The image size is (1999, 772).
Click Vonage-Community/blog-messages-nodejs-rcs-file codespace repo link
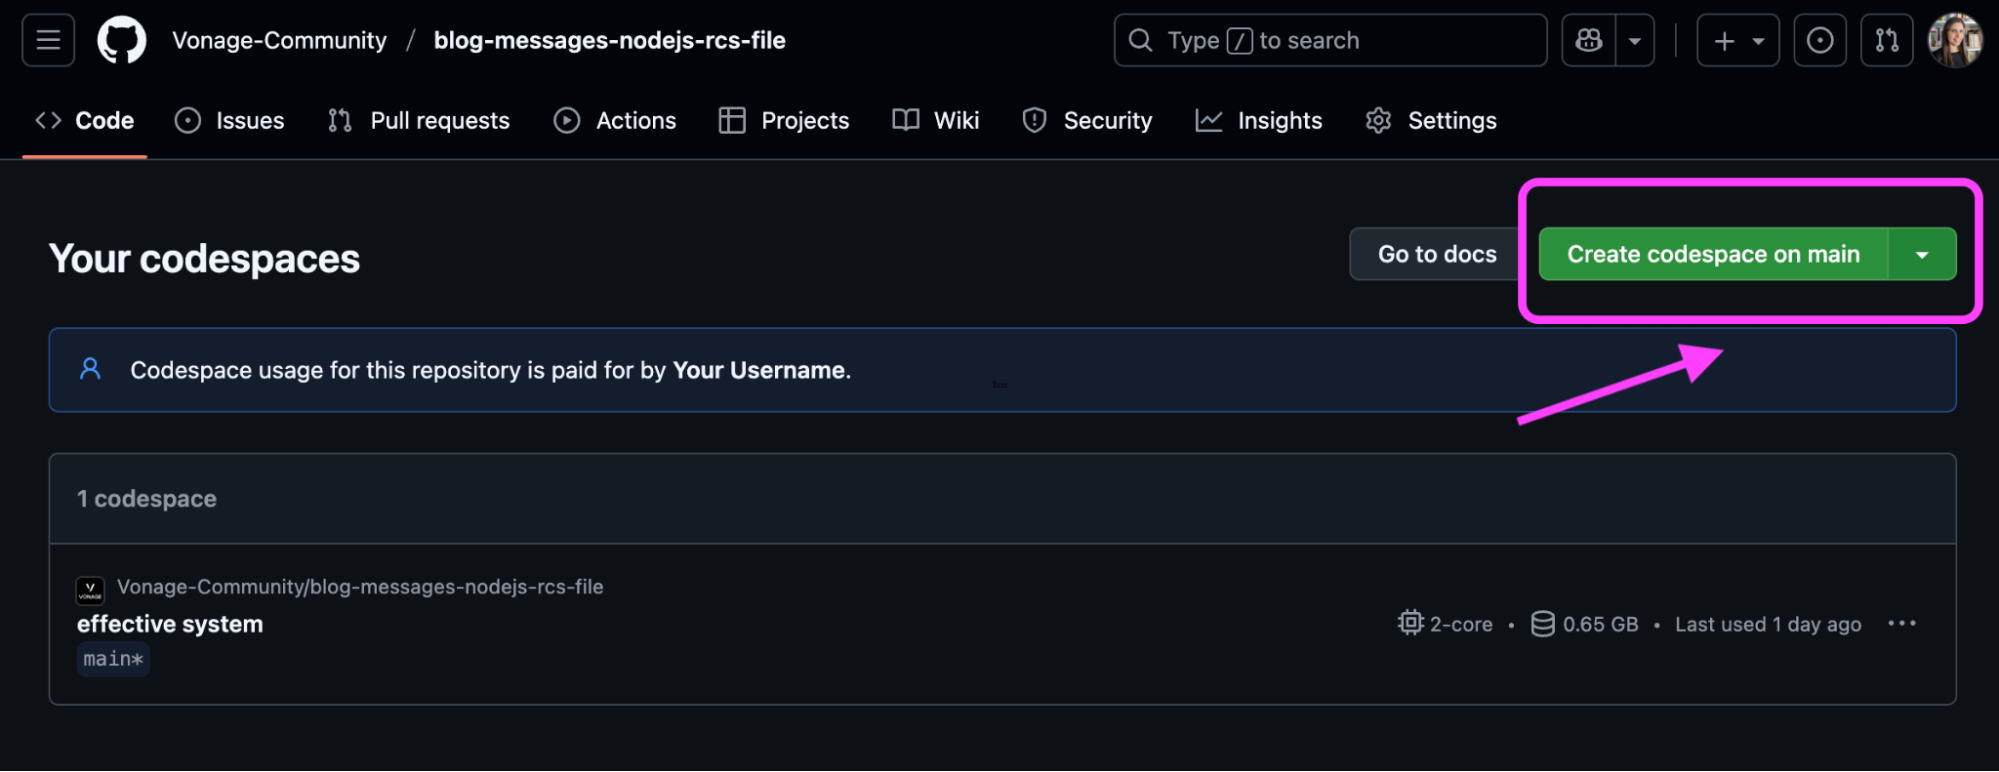click(360, 587)
